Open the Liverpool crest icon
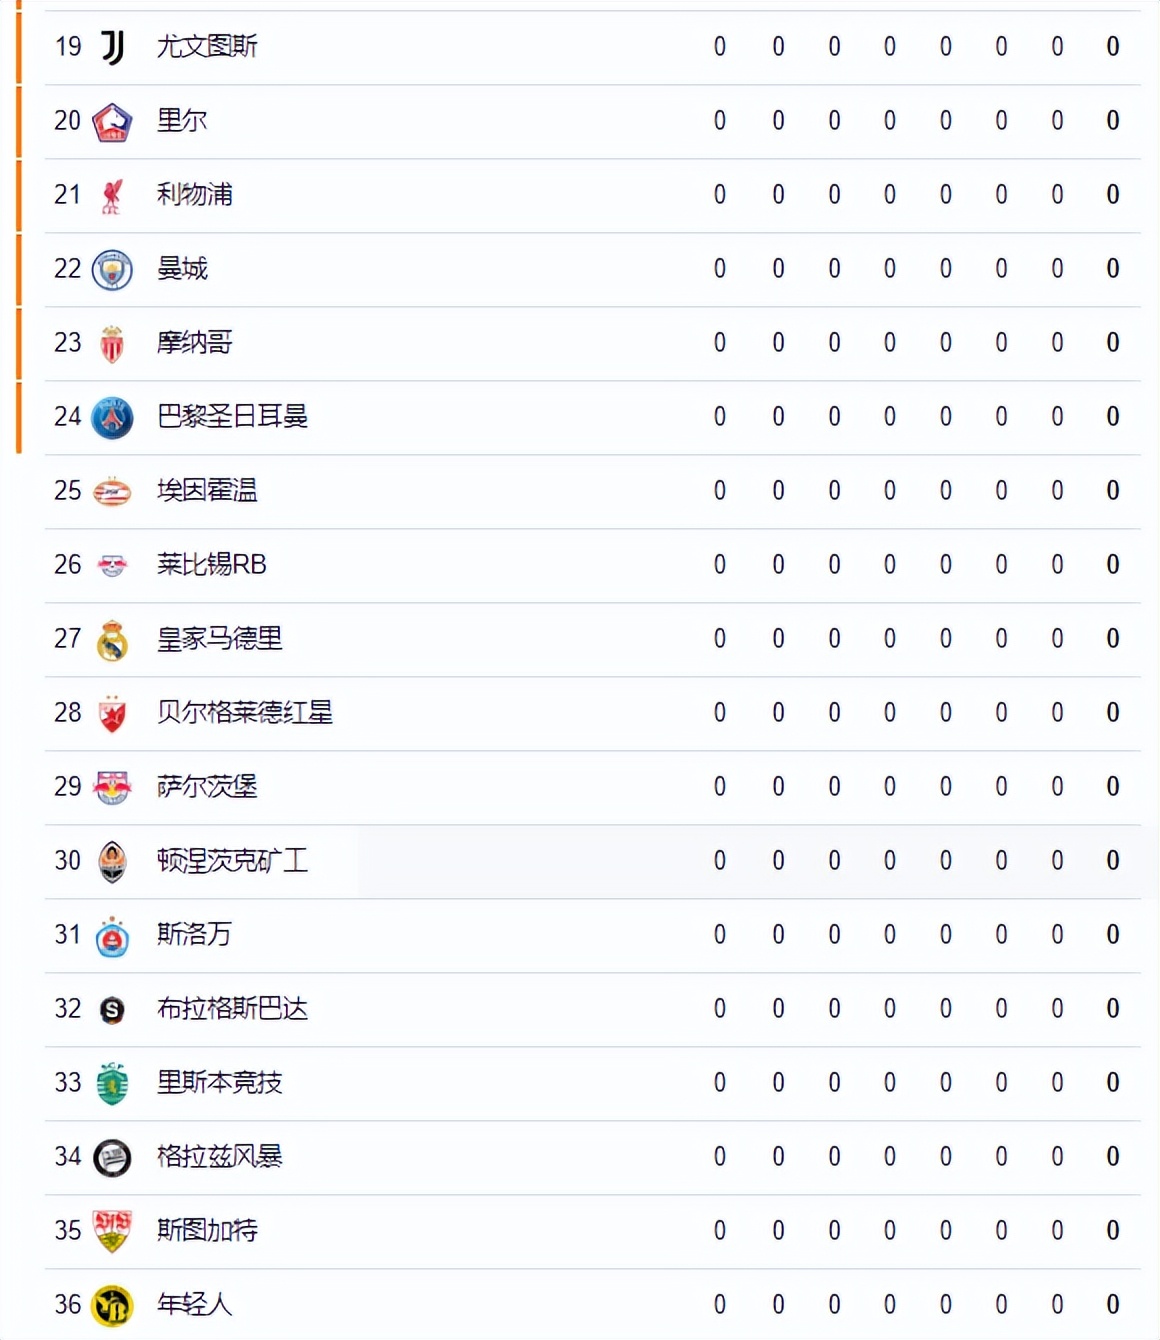The image size is (1160, 1340). pyautogui.click(x=112, y=196)
